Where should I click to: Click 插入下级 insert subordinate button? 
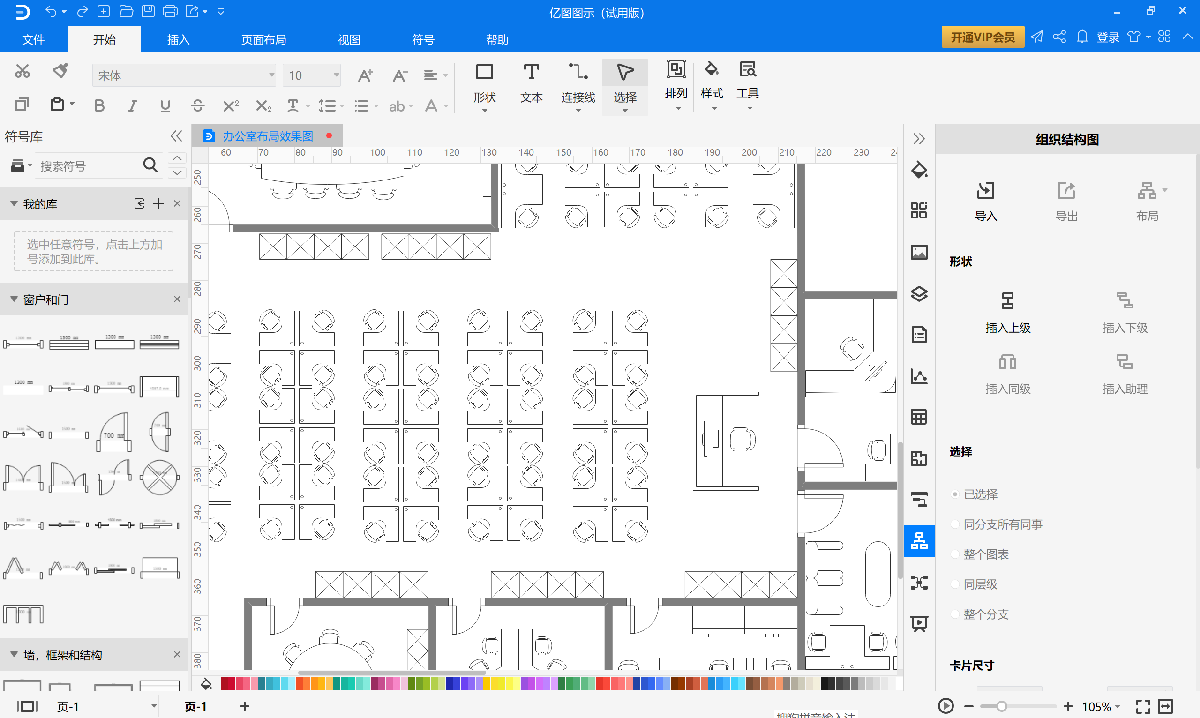(1125, 312)
